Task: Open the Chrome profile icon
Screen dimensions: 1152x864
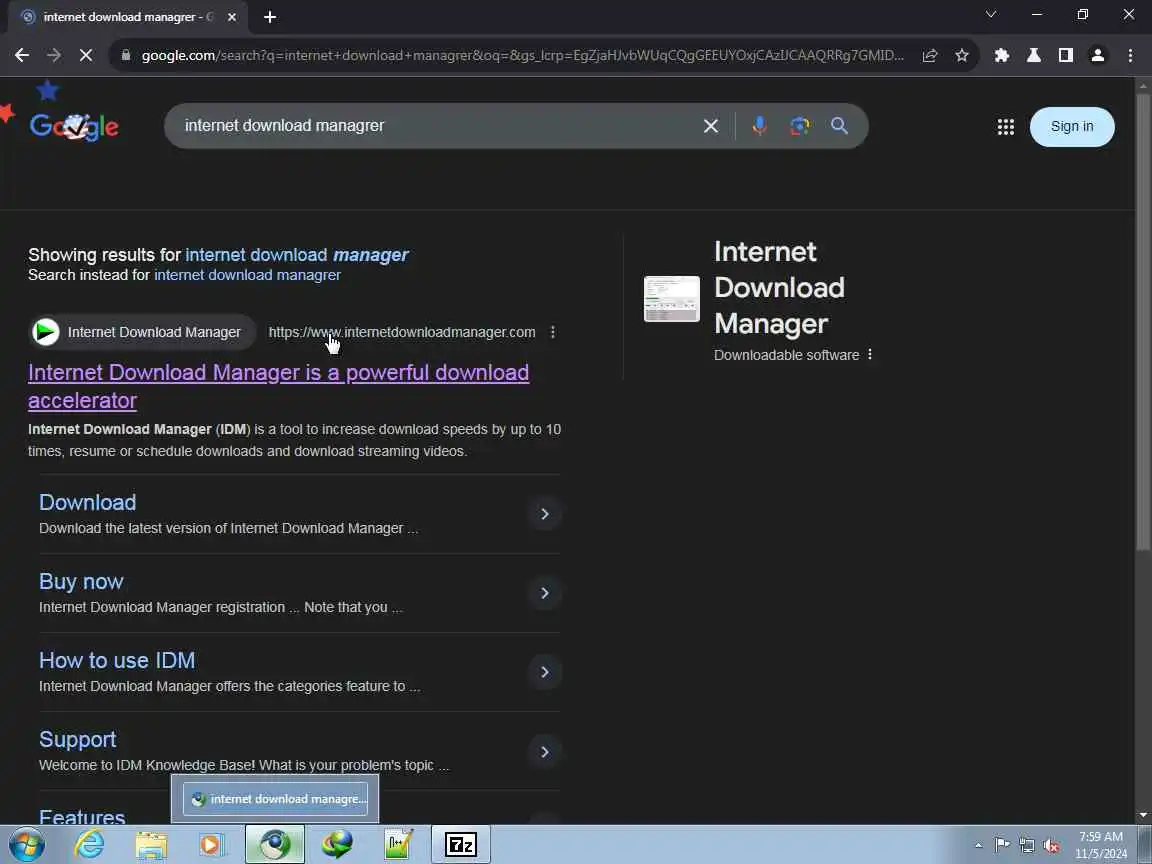Action: [1098, 55]
